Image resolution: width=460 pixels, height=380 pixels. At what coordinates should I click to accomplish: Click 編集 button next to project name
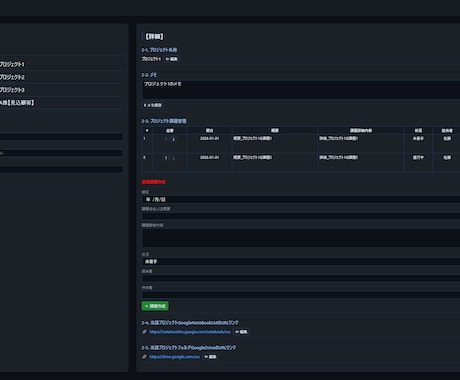coord(172,59)
